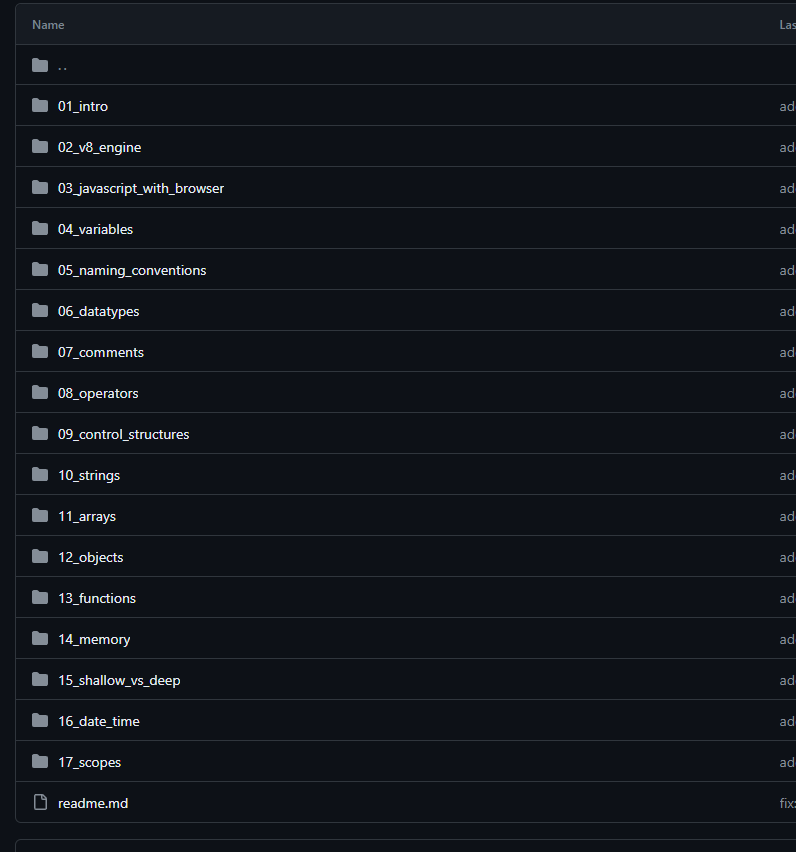796x852 pixels.
Task: Click the folder icon beside 01_intro
Action: click(40, 106)
